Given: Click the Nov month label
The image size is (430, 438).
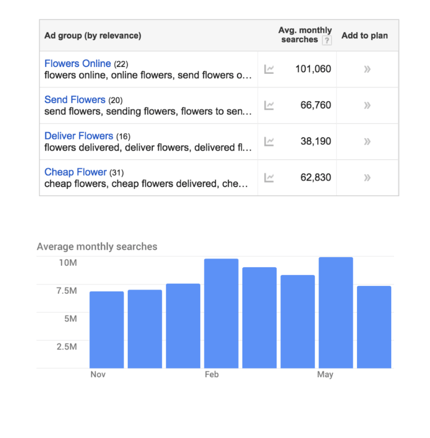Looking at the screenshot, I should pyautogui.click(x=98, y=374).
